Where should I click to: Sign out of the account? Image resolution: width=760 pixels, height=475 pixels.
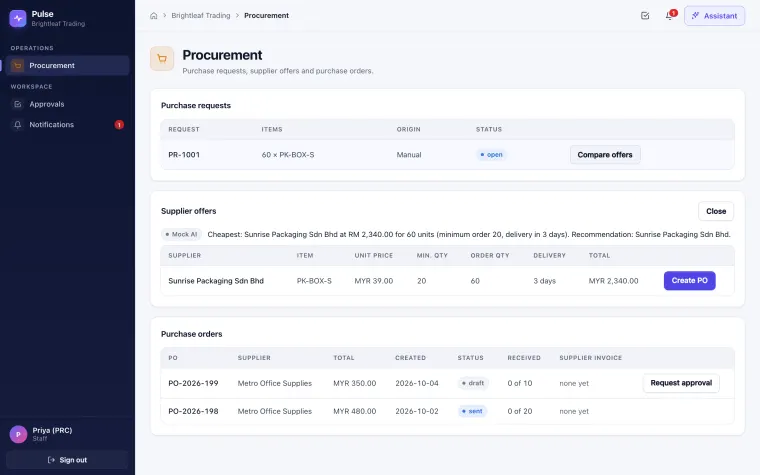point(67,460)
